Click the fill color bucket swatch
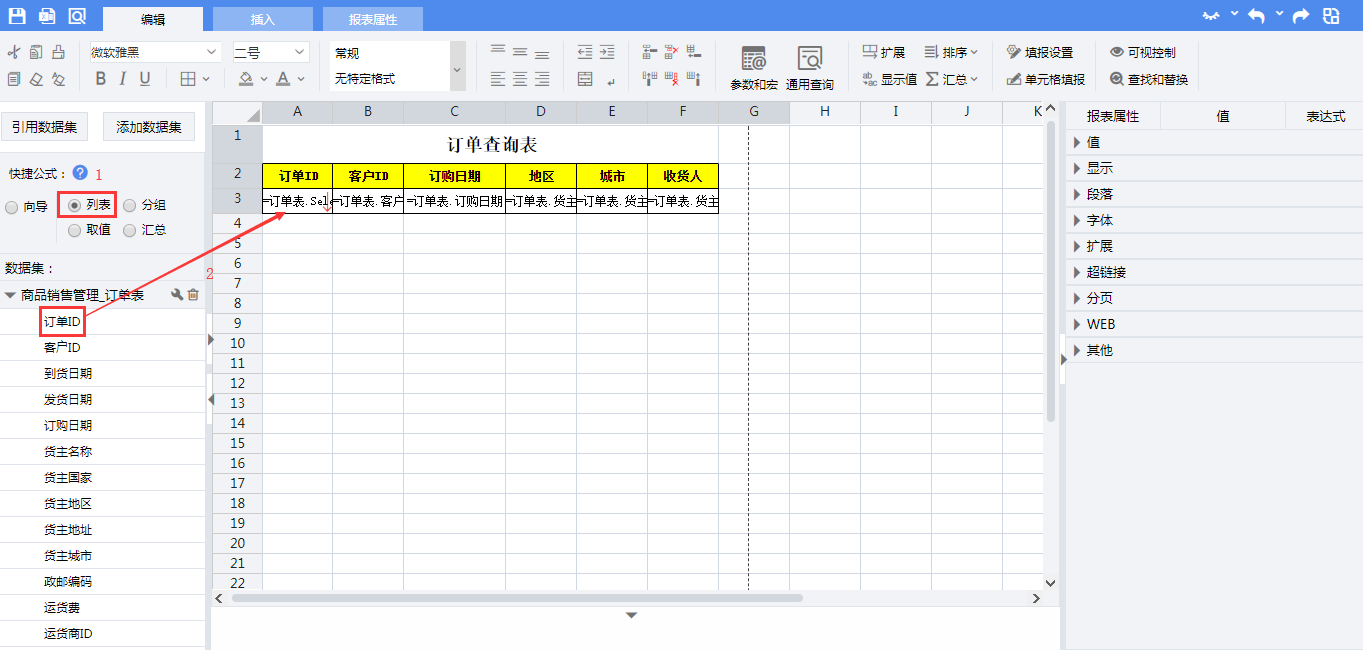Viewport: 1363px width, 650px height. tap(246, 79)
